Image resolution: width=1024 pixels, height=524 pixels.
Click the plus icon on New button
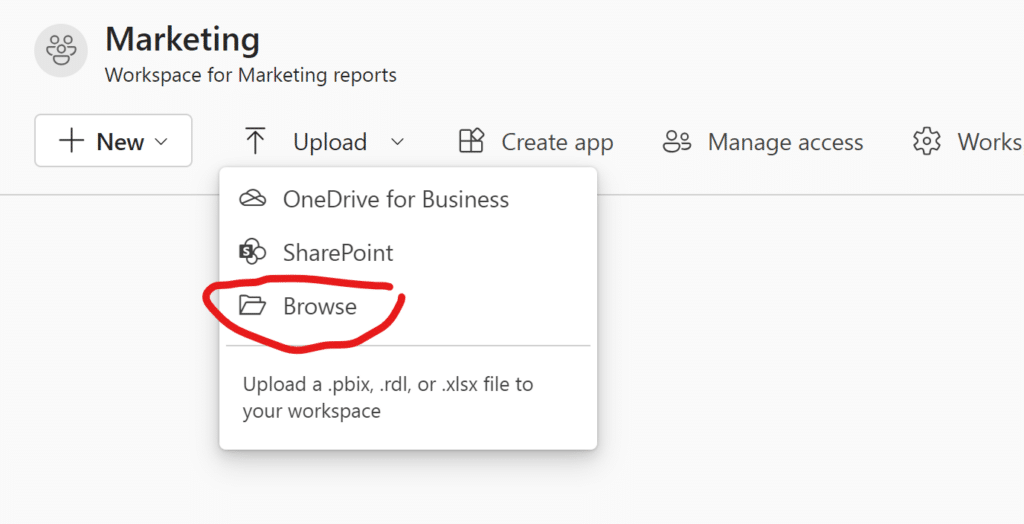coord(71,142)
